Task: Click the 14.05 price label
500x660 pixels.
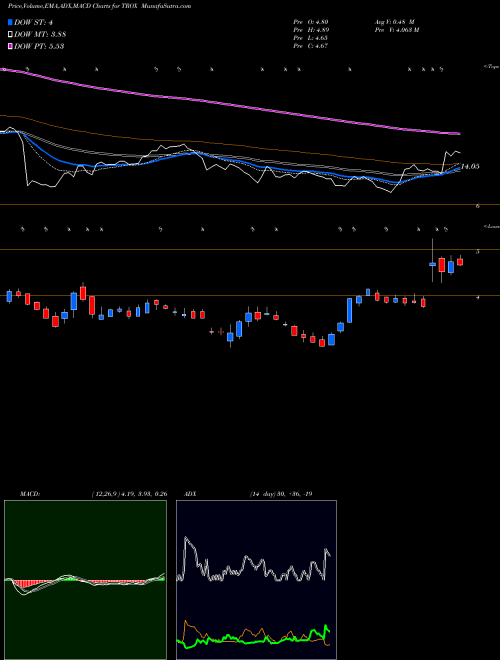Action: click(470, 167)
